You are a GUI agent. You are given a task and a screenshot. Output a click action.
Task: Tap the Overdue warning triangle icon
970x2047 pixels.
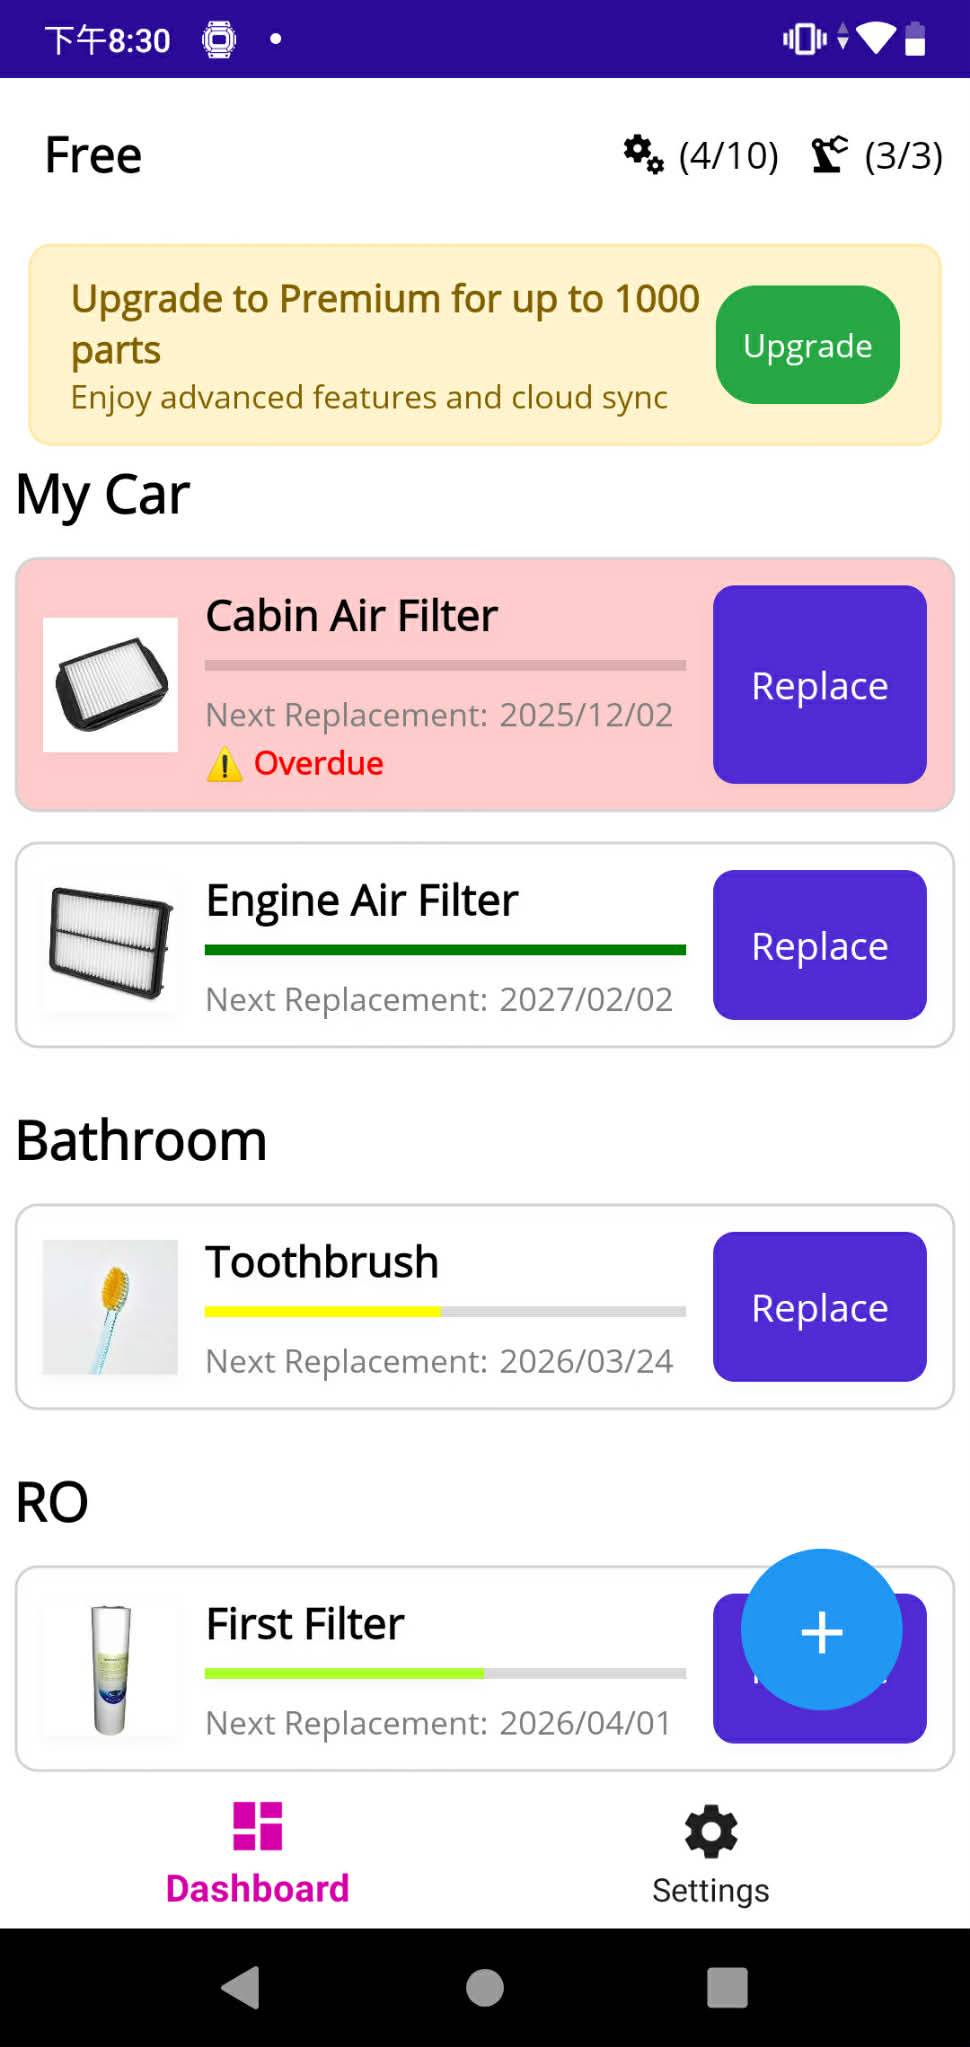tap(224, 765)
